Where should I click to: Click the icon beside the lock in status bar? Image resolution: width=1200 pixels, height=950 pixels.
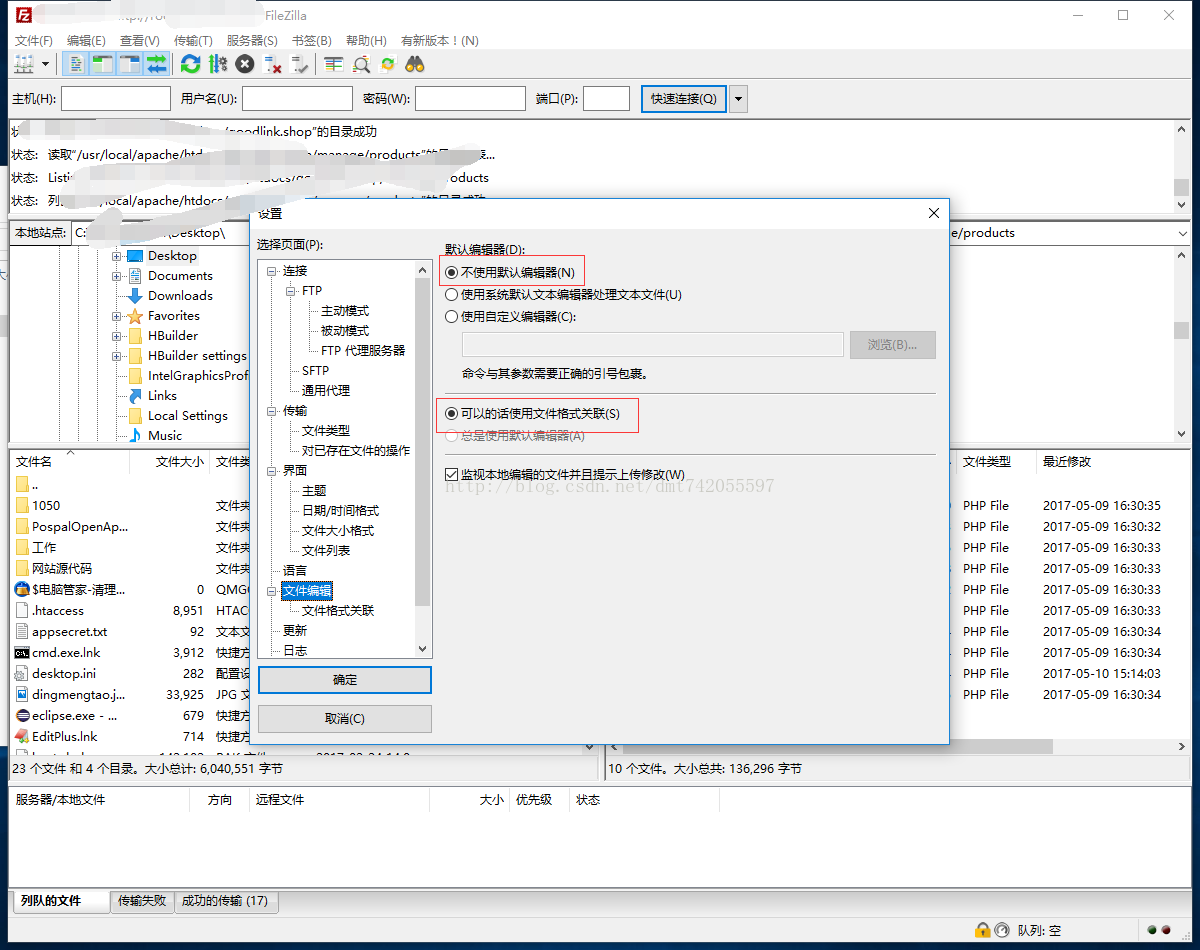click(1002, 930)
